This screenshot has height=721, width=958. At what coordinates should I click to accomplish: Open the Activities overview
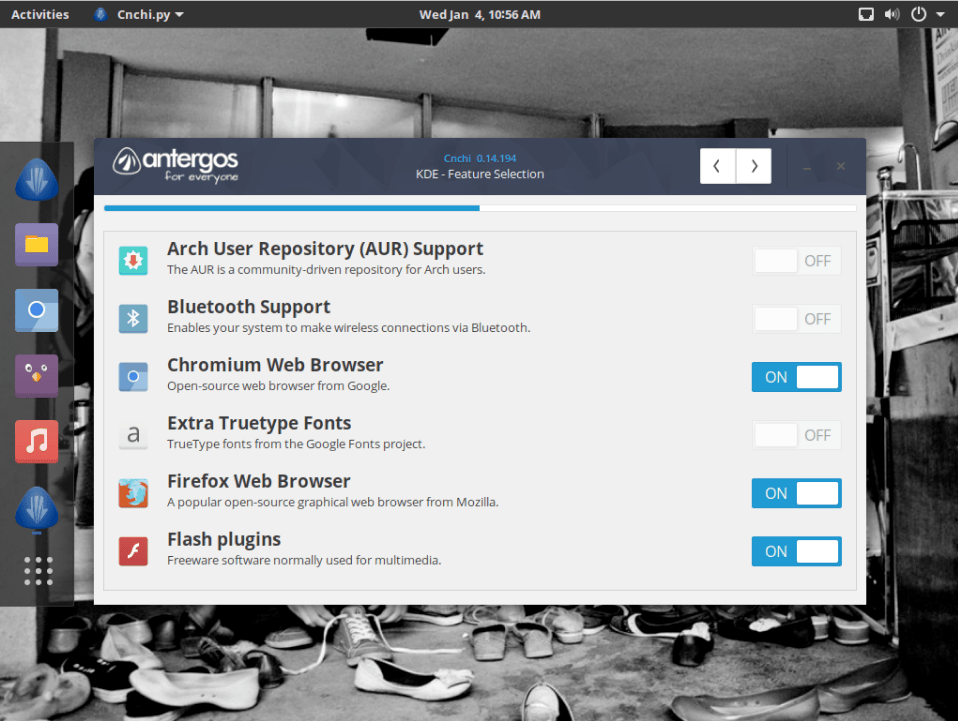coord(40,14)
